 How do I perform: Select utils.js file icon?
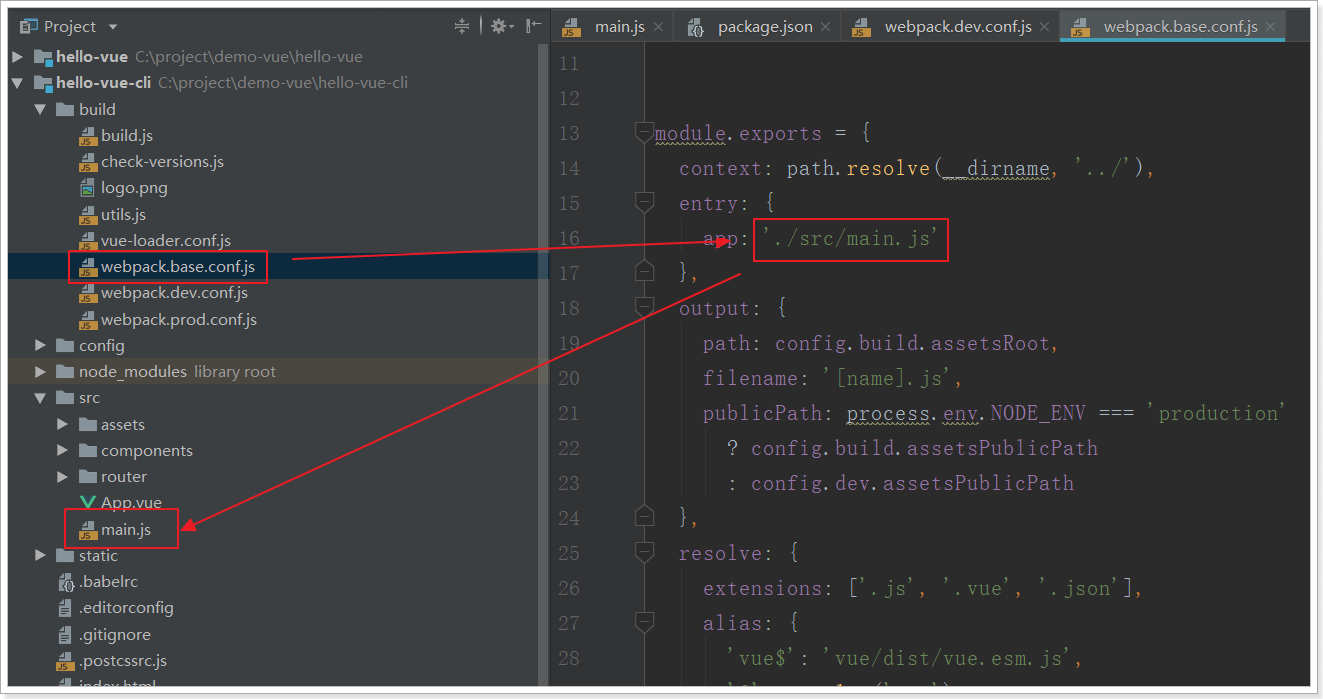coord(88,214)
